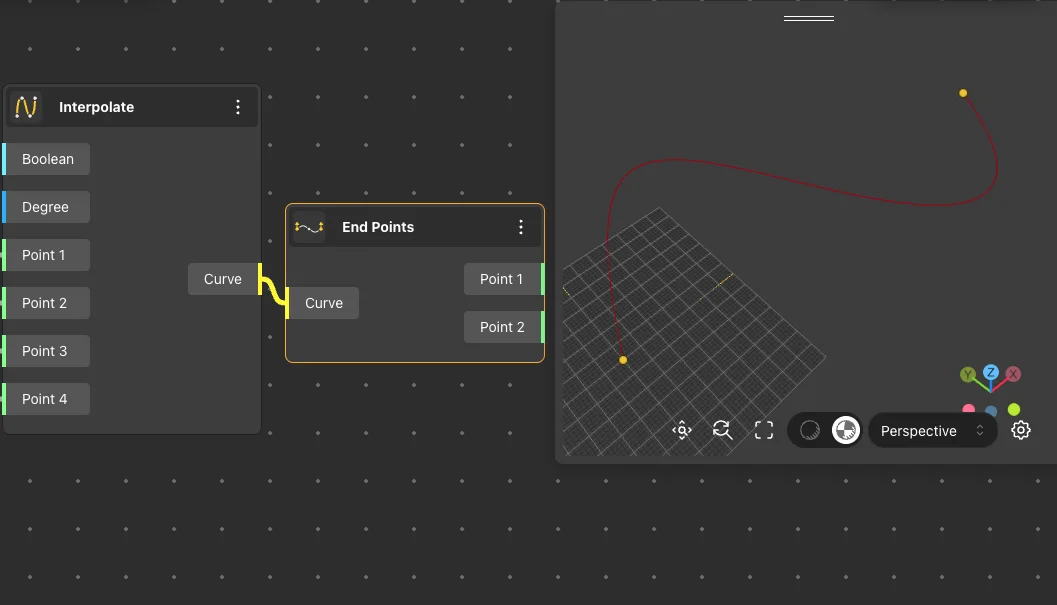Screen dimensions: 1057x605
Task: Open End Points node options menu
Action: 520,227
